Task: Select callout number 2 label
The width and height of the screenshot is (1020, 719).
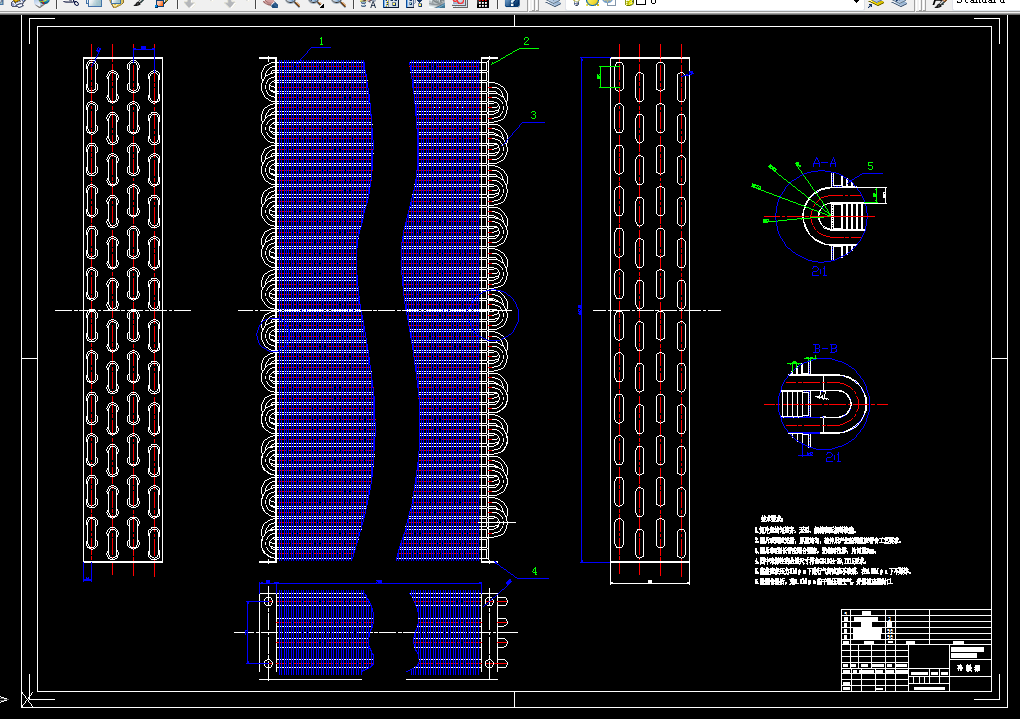Action: (x=526, y=41)
